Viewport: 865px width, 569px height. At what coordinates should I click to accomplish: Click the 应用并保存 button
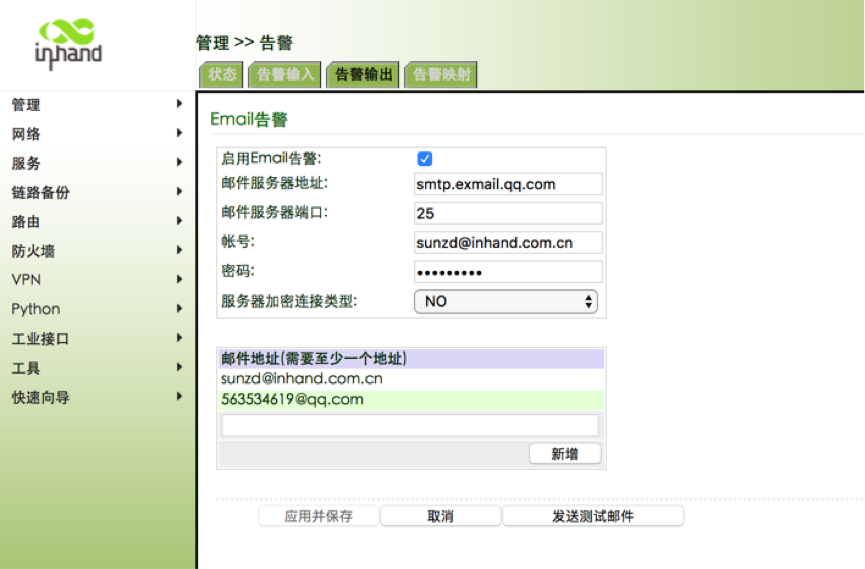pyautogui.click(x=318, y=516)
